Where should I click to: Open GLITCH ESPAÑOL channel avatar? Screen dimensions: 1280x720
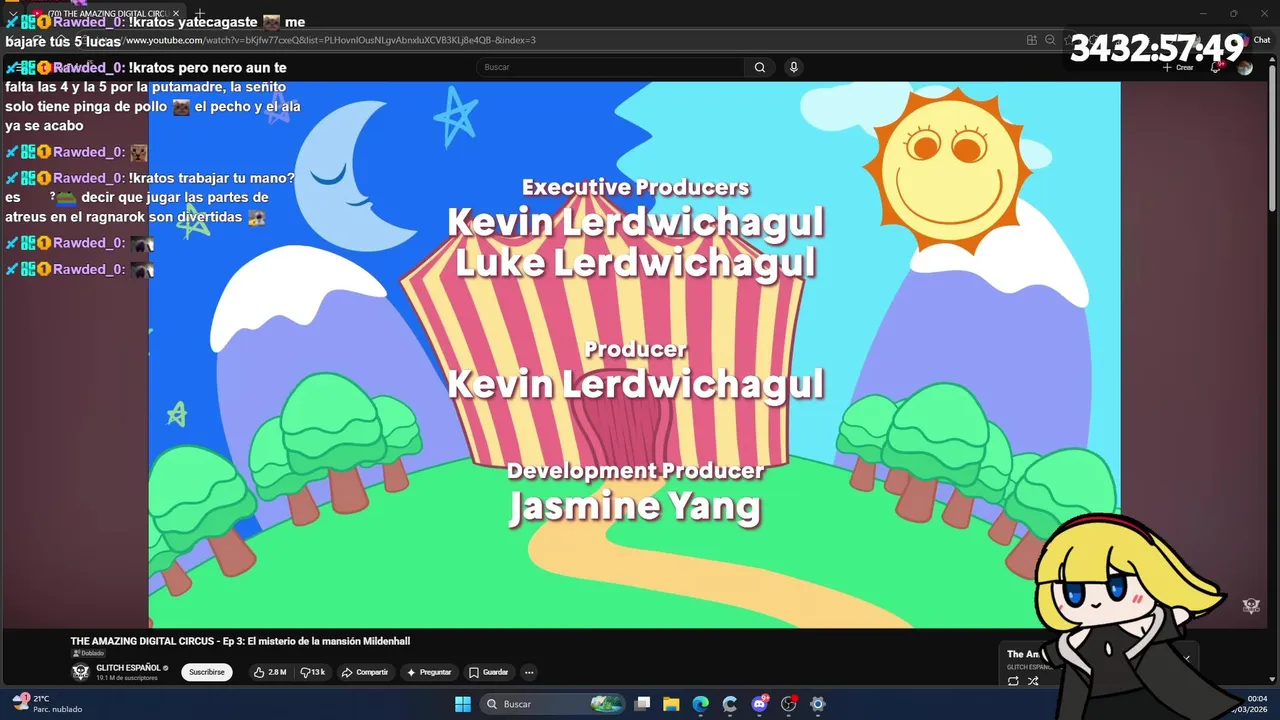(x=80, y=672)
